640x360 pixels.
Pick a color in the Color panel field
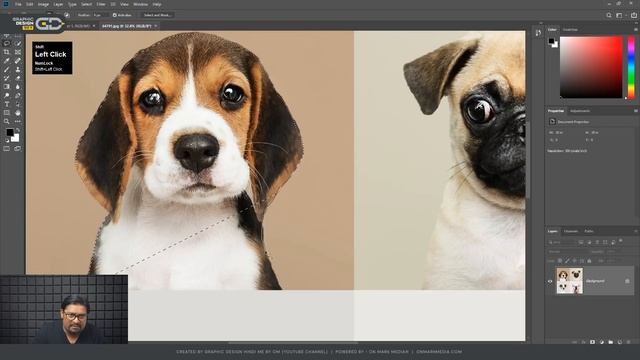tap(591, 67)
